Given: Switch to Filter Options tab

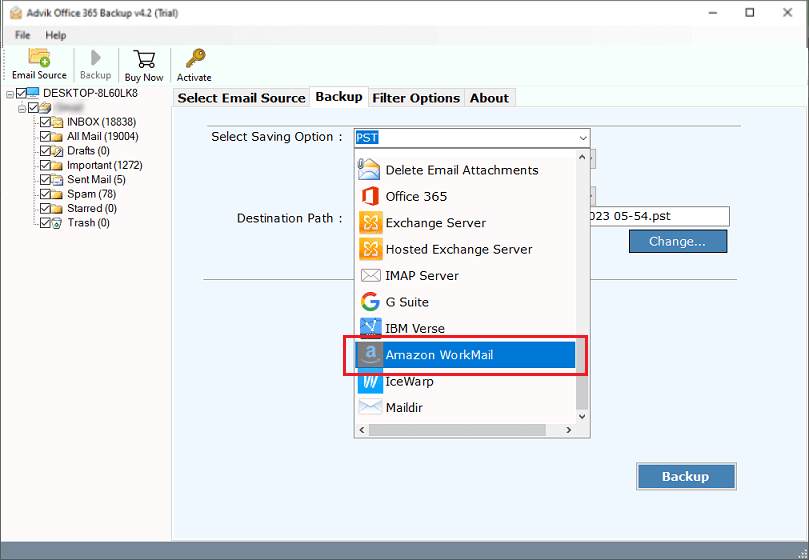Looking at the screenshot, I should 416,98.
